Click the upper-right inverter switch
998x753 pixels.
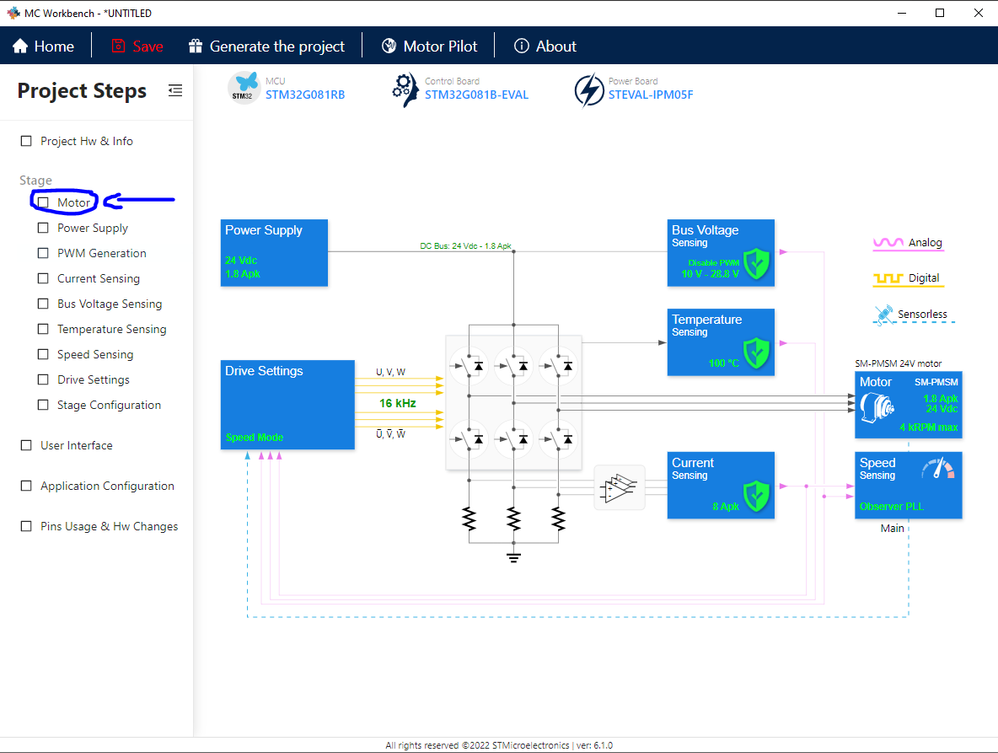tap(558, 366)
